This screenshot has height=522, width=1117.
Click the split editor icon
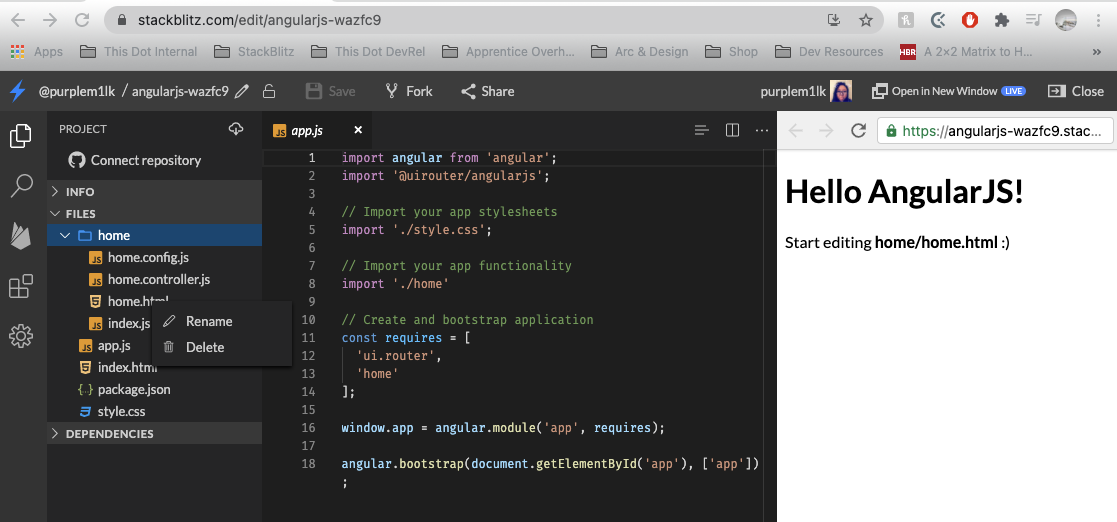pyautogui.click(x=732, y=130)
